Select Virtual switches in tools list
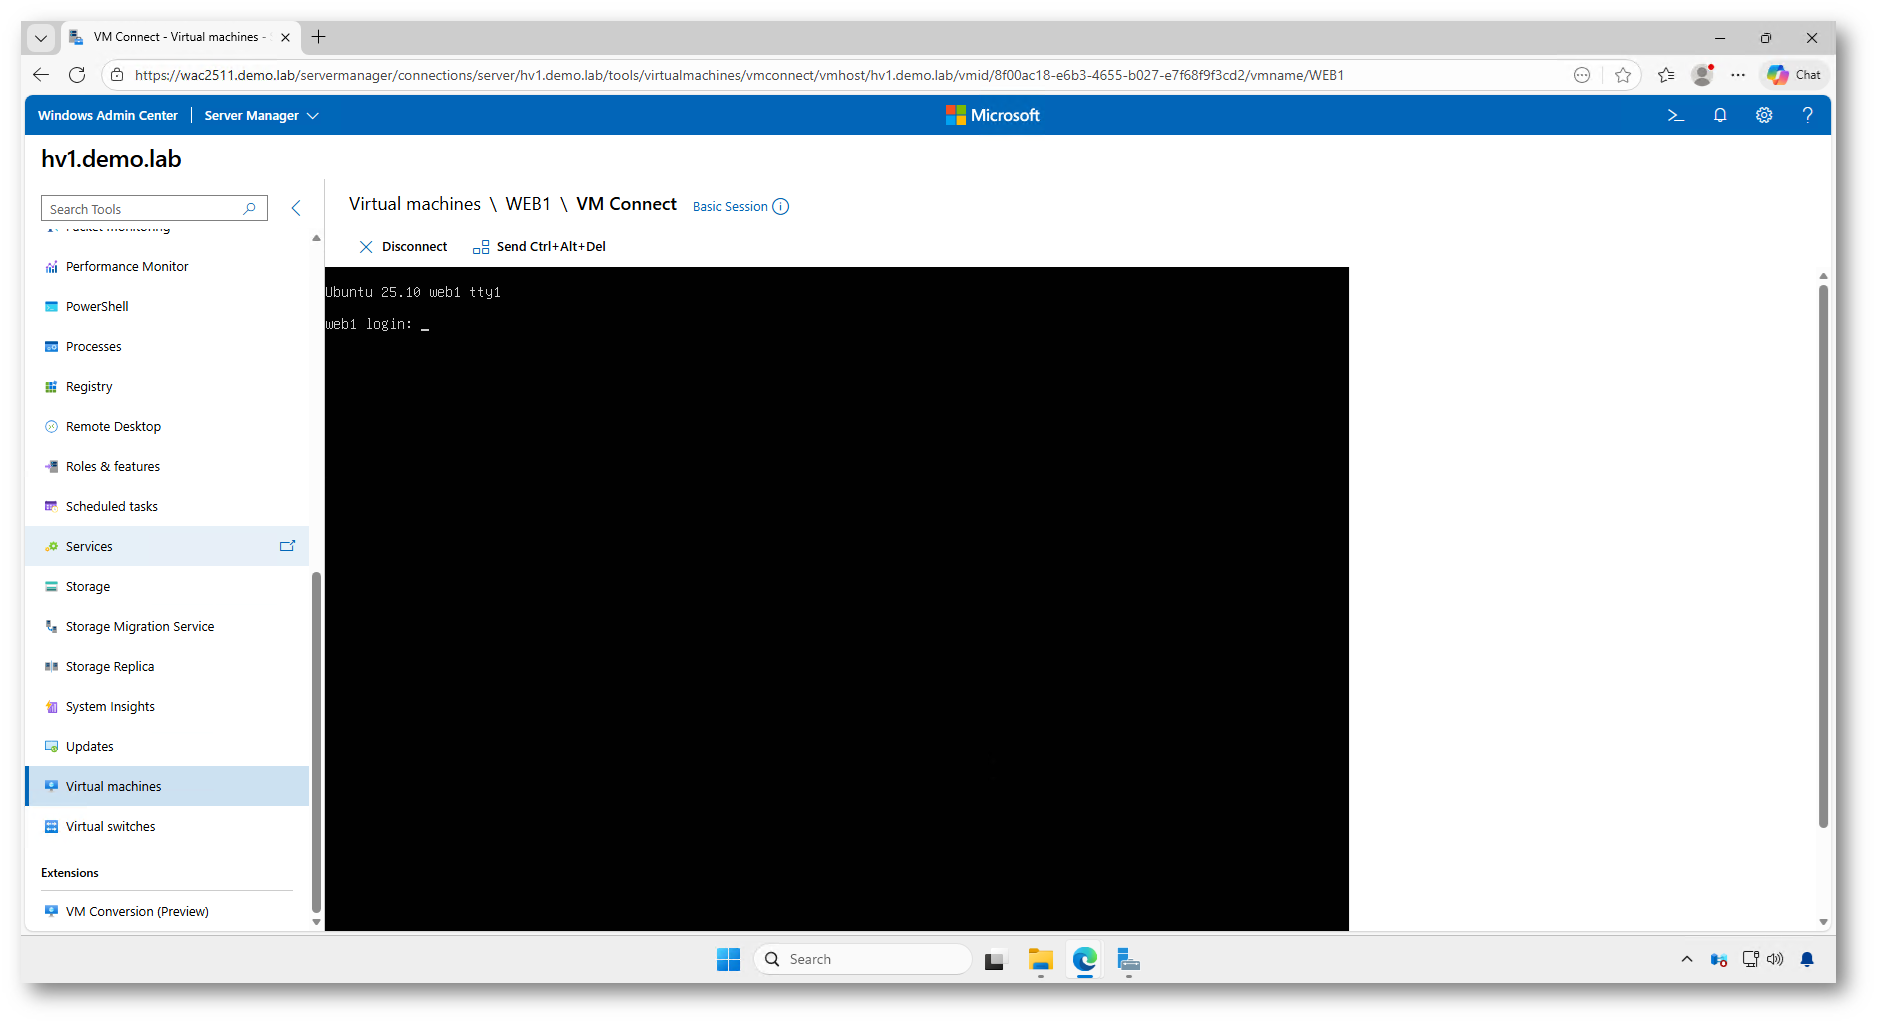This screenshot has height=1025, width=1878. [110, 827]
